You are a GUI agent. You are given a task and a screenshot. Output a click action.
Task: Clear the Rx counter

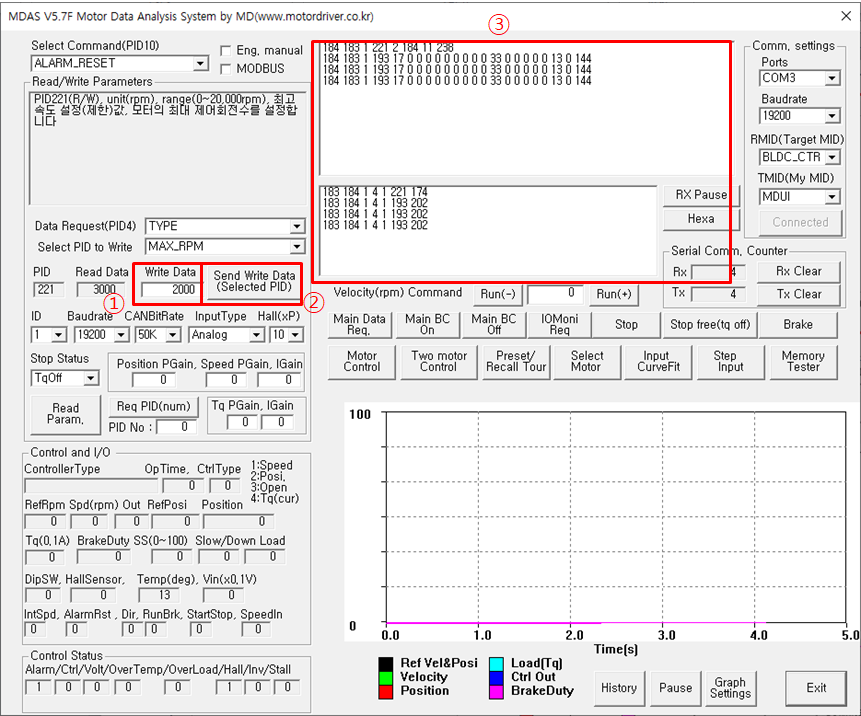[x=798, y=271]
